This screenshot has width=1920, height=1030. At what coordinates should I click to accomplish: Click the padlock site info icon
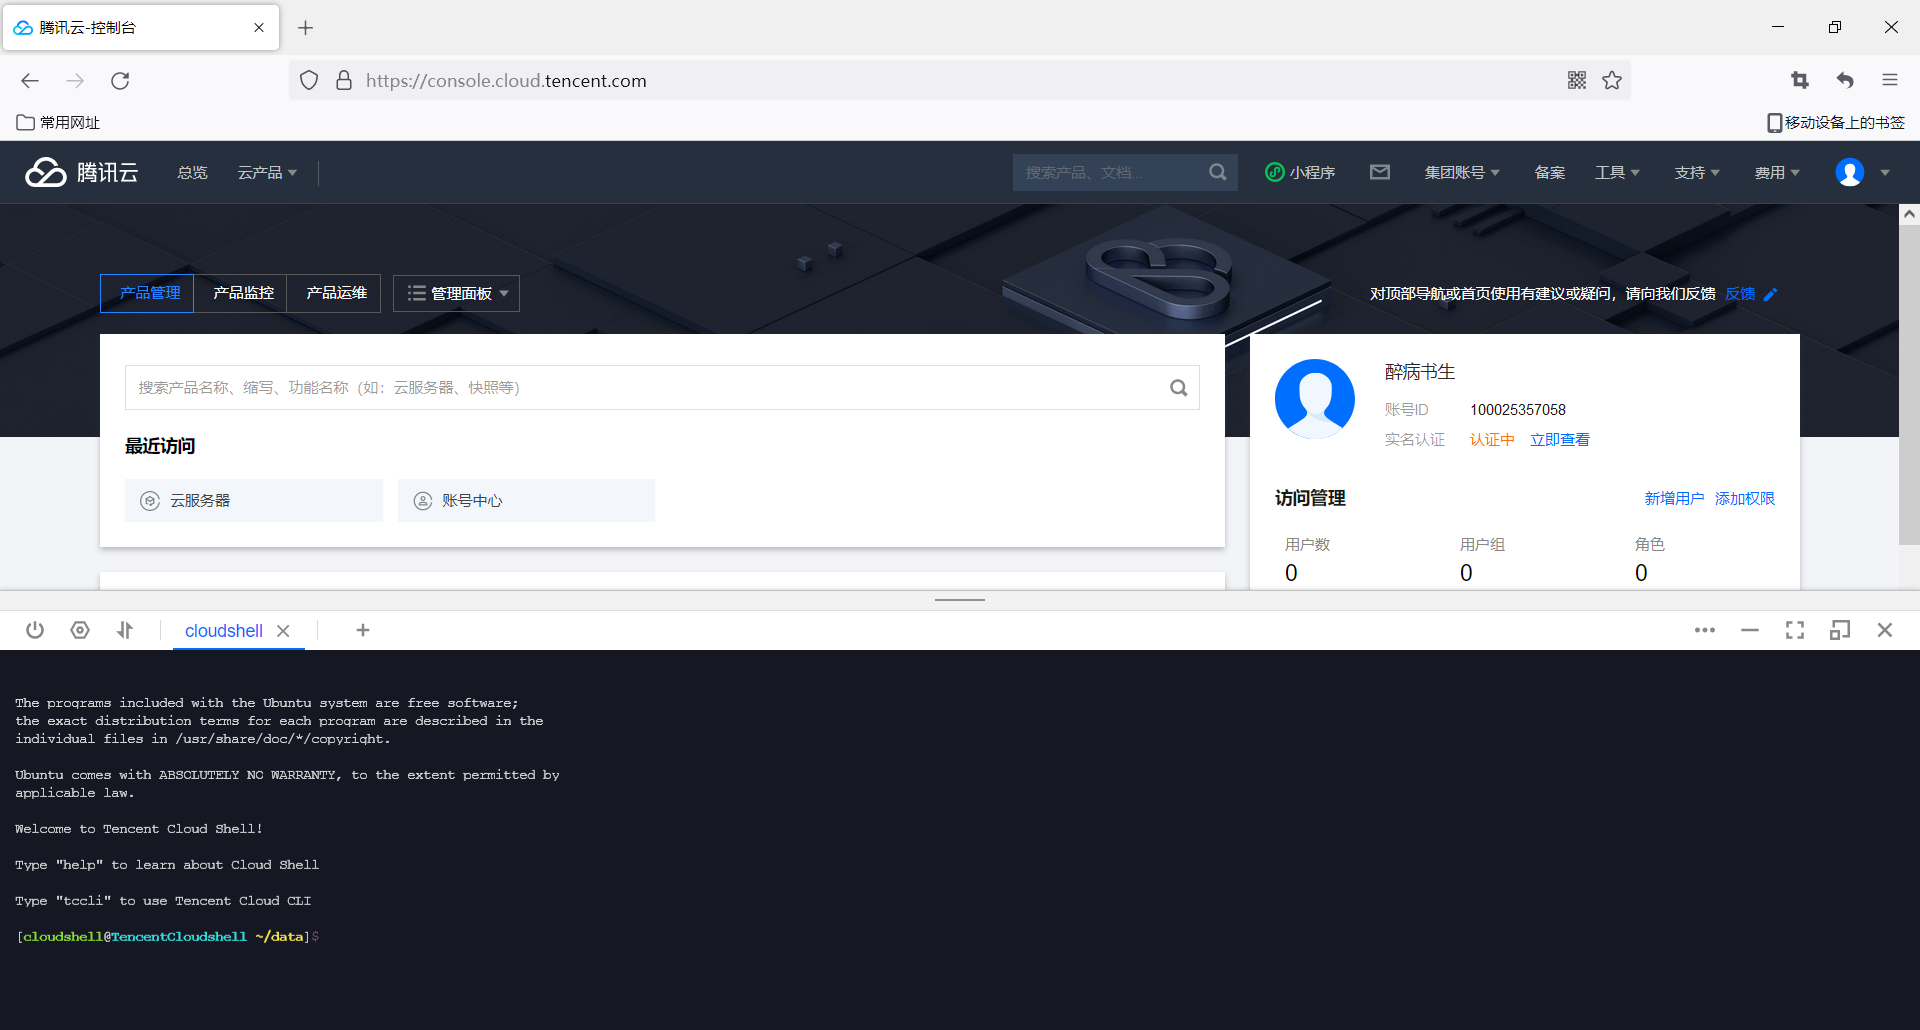click(344, 80)
